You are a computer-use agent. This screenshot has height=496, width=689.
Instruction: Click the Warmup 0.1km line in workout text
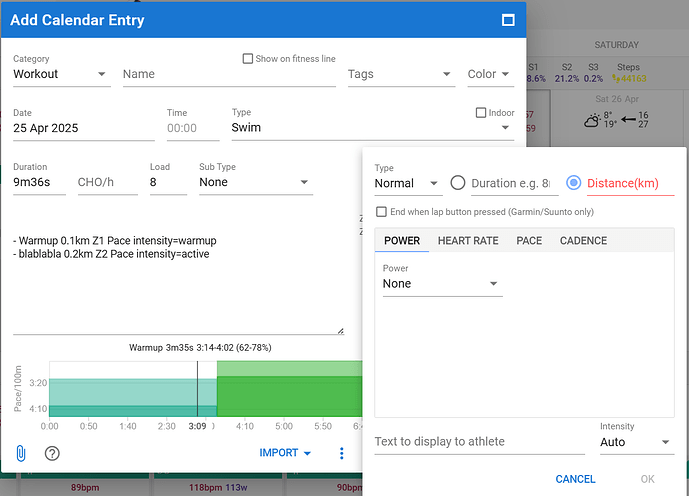pyautogui.click(x=115, y=240)
